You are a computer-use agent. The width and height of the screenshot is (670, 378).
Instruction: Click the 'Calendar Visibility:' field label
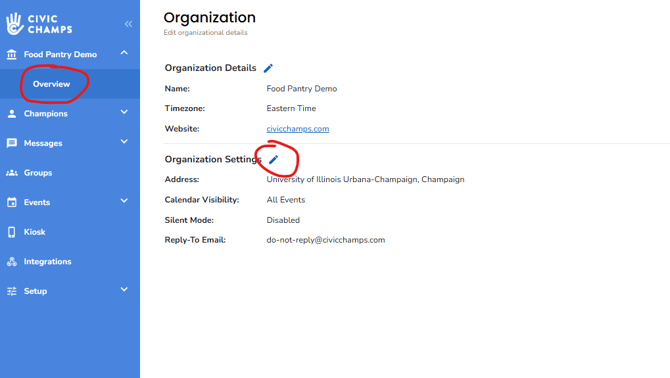[202, 199]
